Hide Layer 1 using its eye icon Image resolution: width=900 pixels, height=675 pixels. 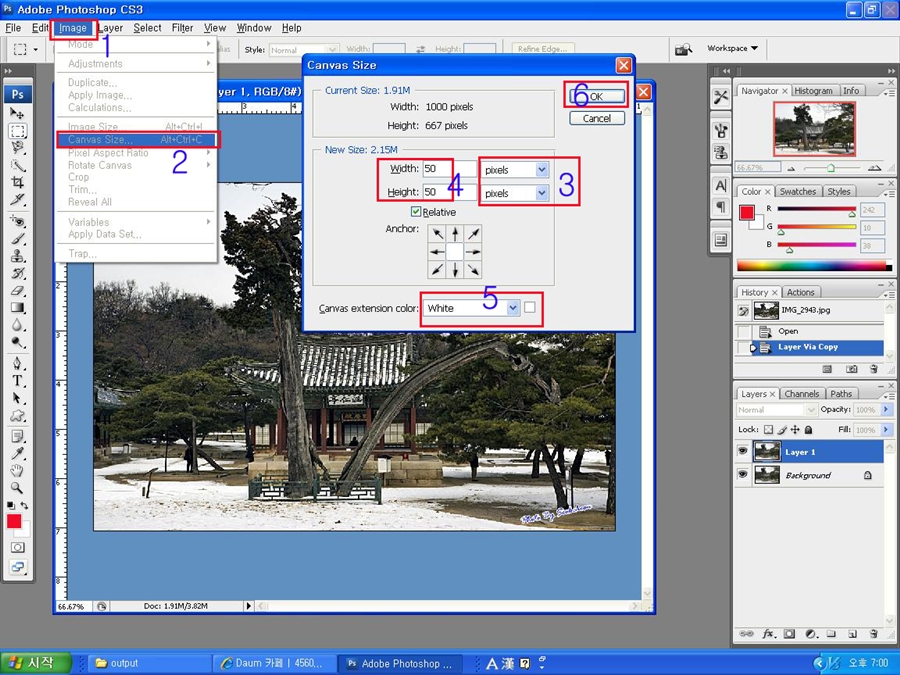[x=743, y=451]
